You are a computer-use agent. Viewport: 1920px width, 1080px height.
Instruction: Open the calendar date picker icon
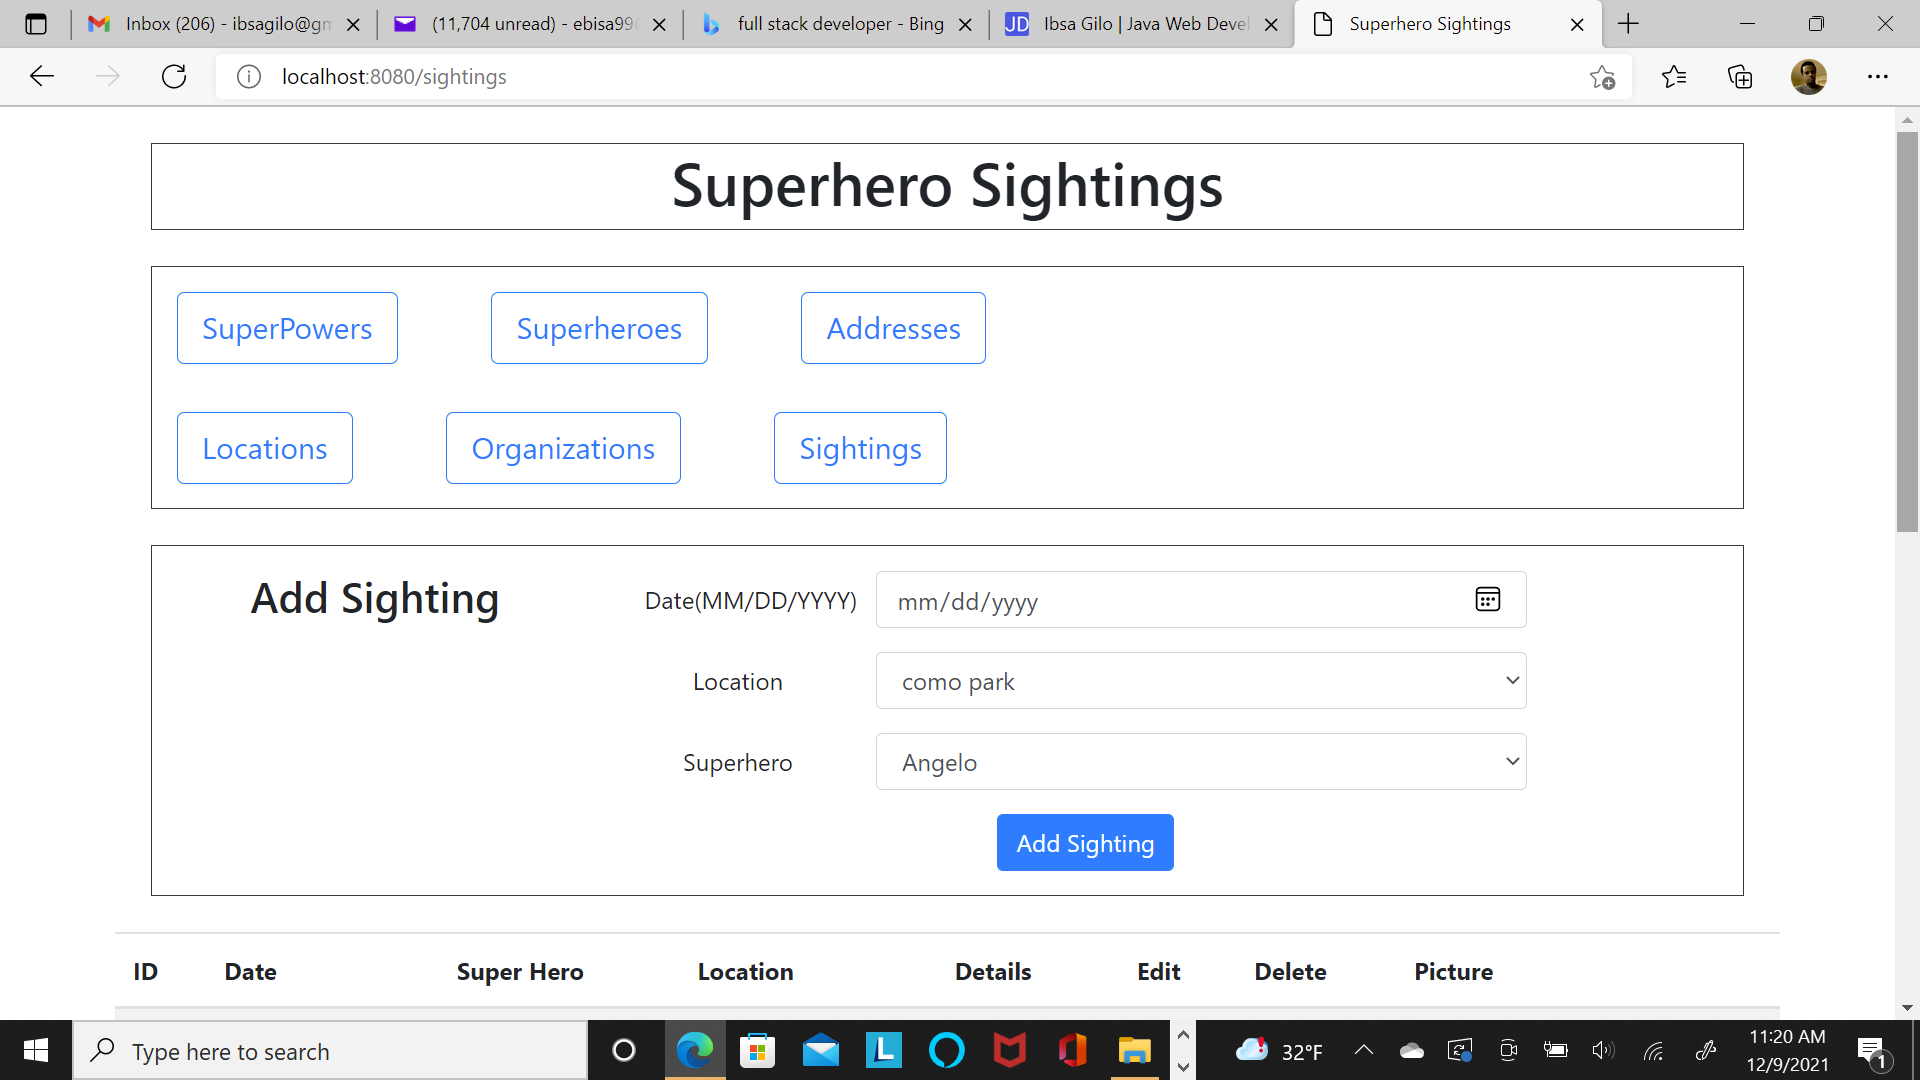(1487, 600)
